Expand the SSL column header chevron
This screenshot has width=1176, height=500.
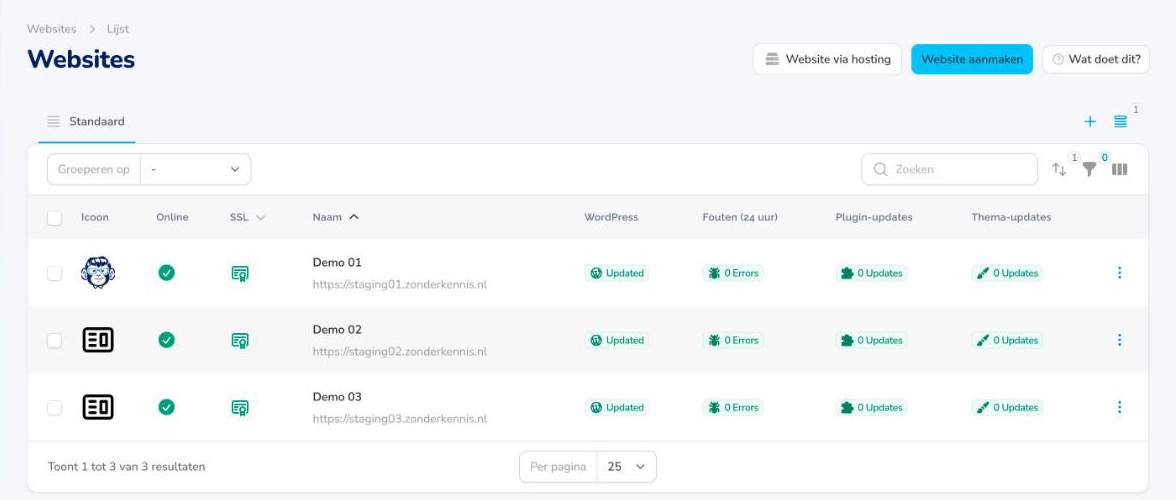click(x=260, y=217)
